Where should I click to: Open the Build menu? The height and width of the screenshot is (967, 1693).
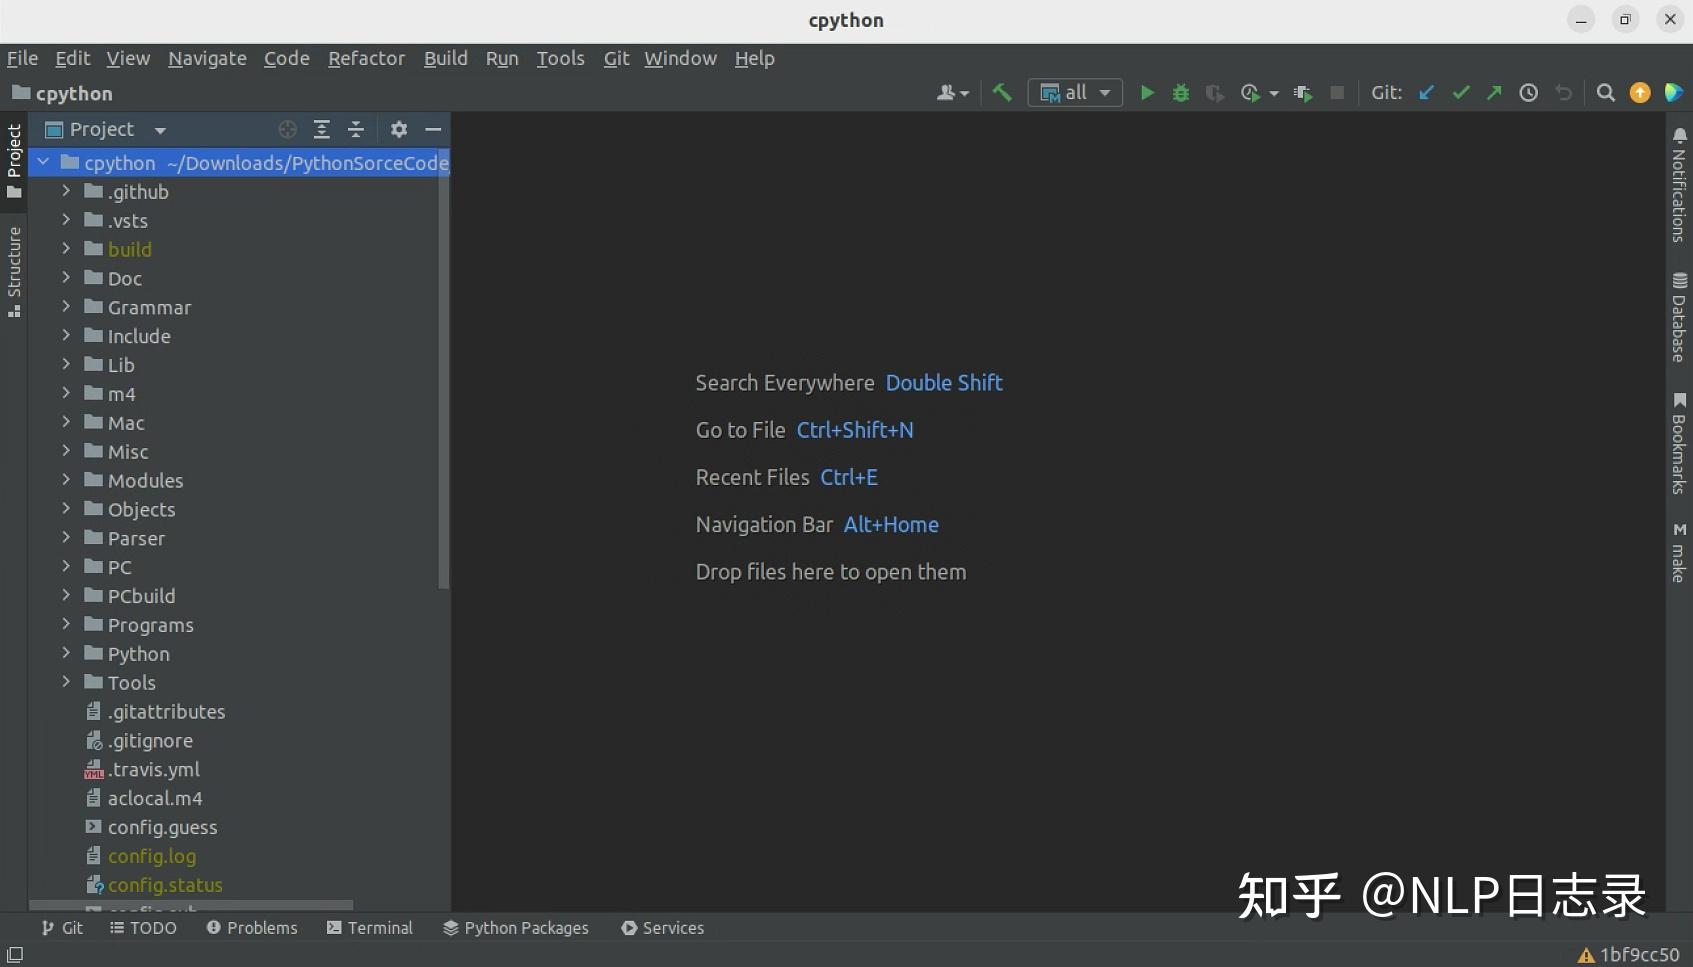[445, 58]
